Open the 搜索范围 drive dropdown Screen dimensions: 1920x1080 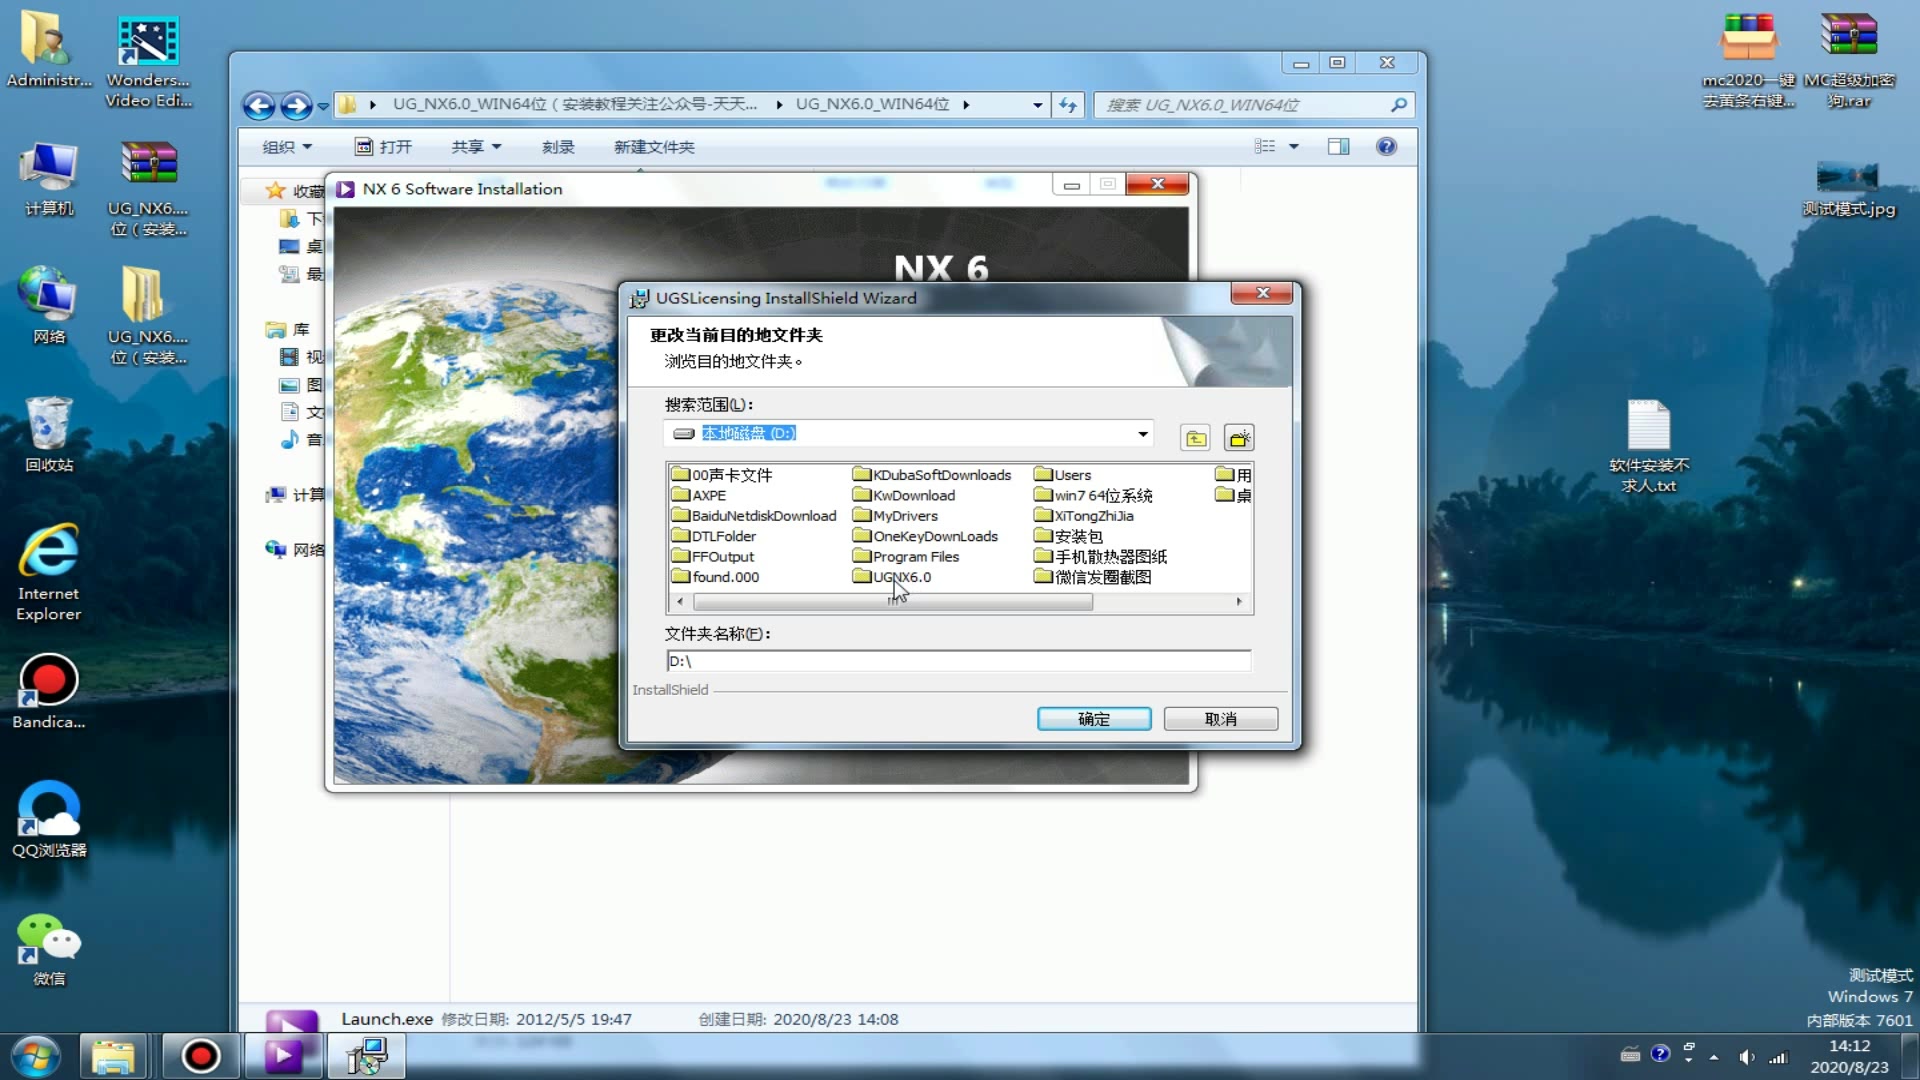(x=1141, y=433)
